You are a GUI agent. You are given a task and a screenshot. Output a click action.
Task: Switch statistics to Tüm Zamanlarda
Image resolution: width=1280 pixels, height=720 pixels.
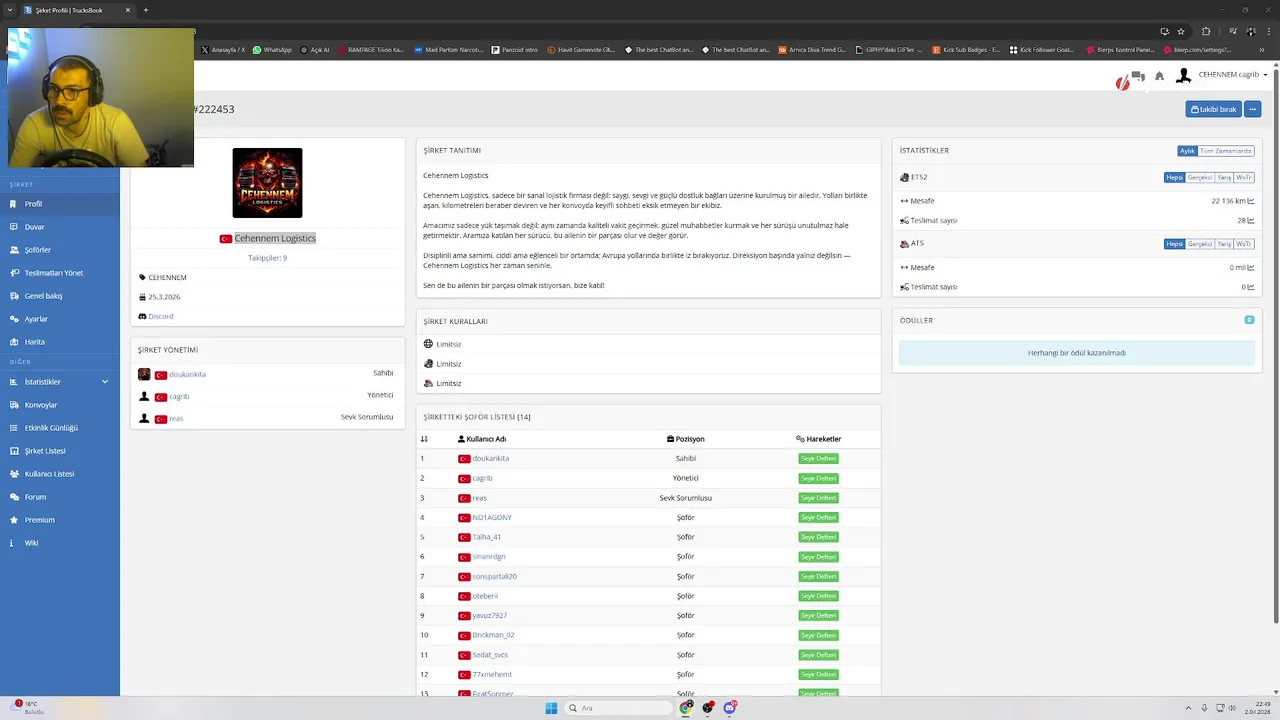[x=1226, y=151]
